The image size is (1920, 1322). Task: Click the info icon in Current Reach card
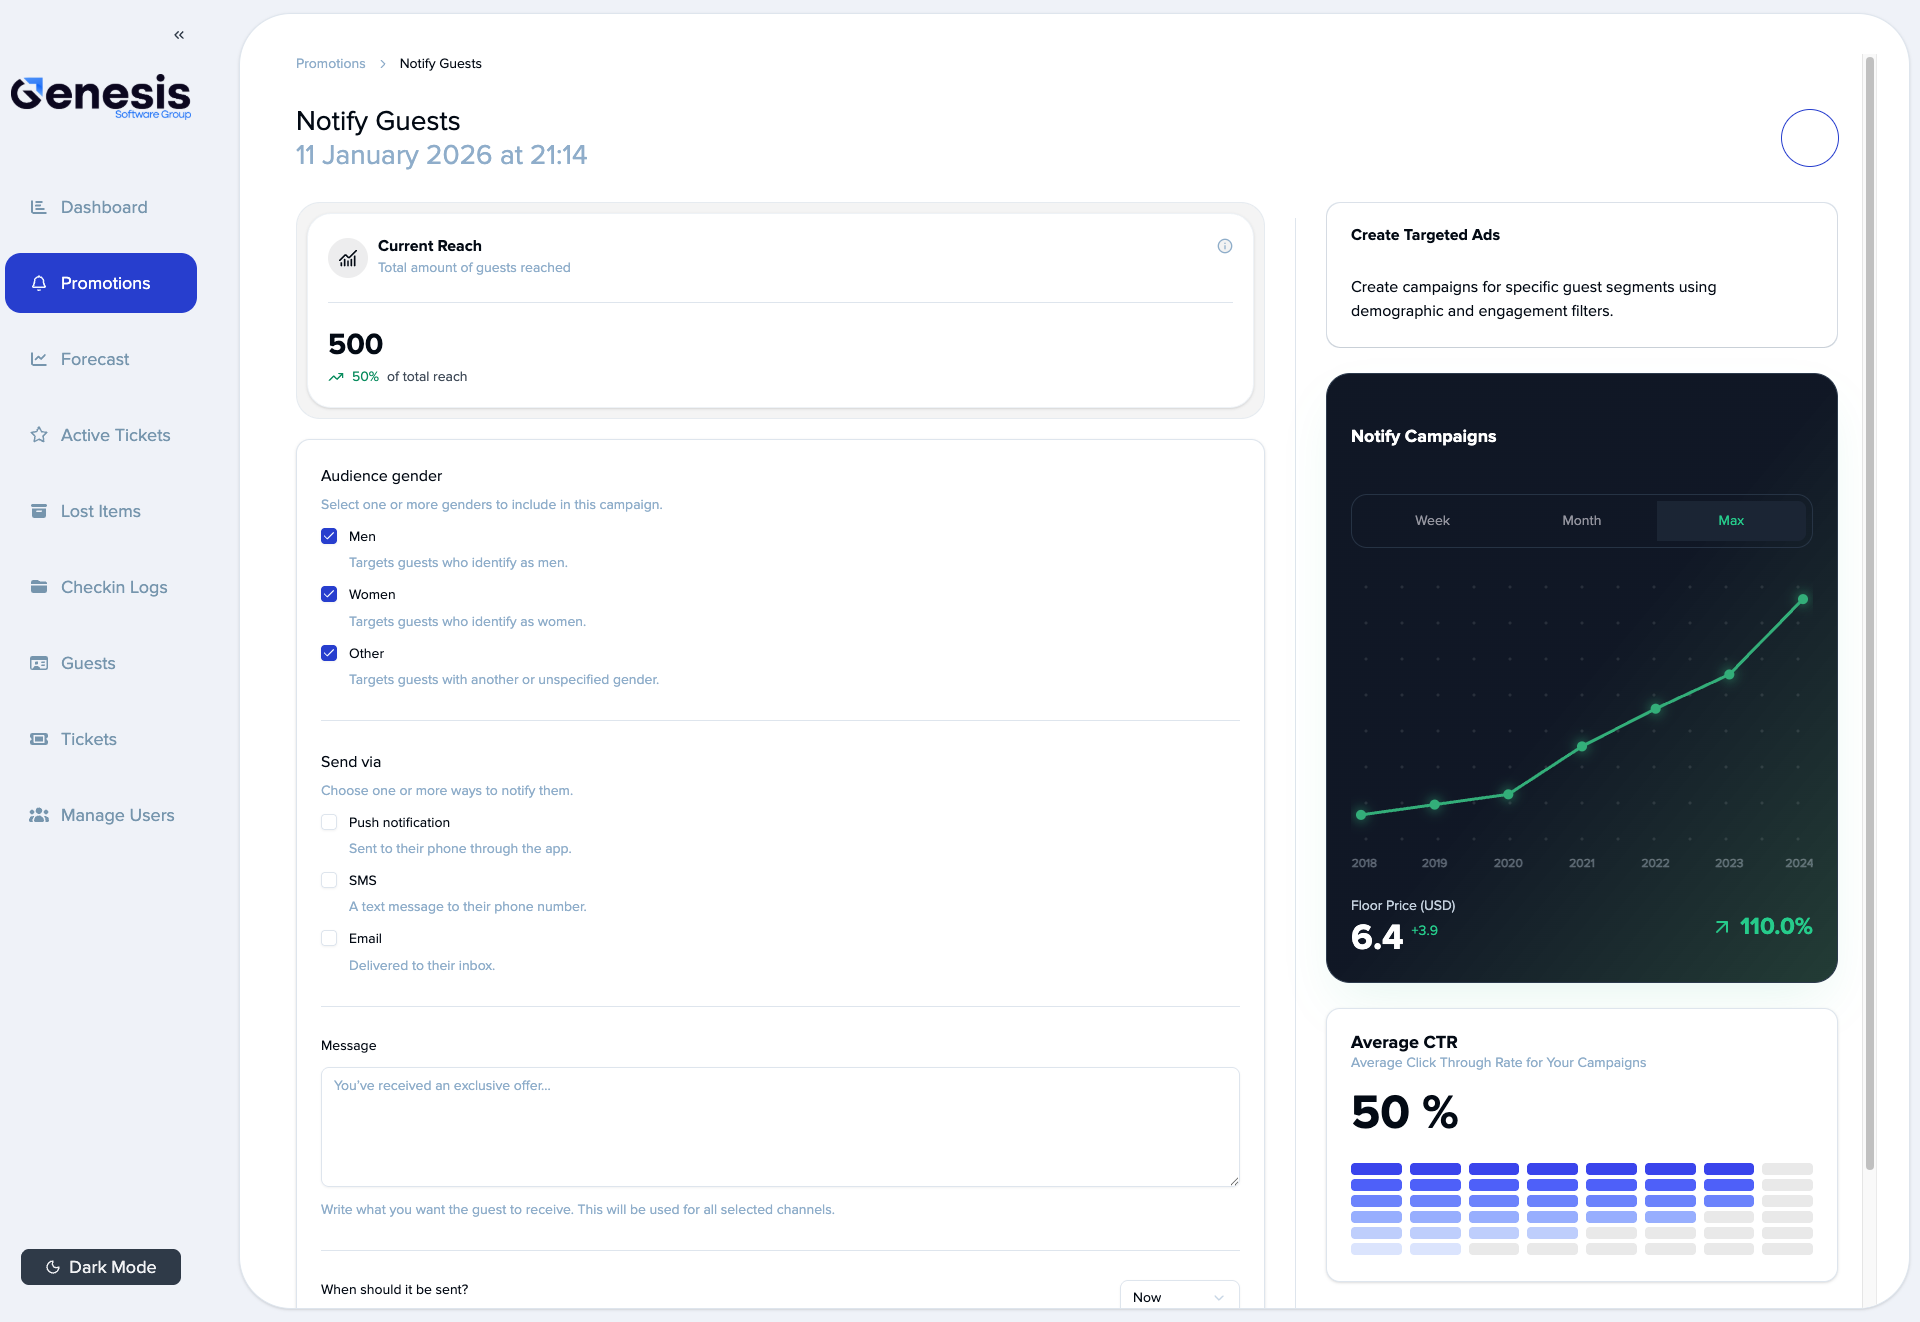coord(1224,246)
